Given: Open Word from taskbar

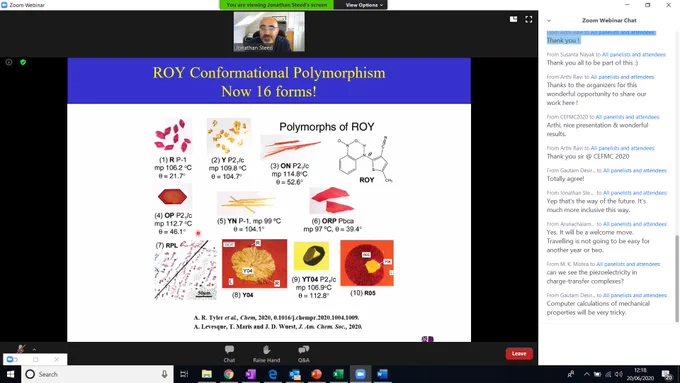Looking at the screenshot, I should click(x=382, y=374).
